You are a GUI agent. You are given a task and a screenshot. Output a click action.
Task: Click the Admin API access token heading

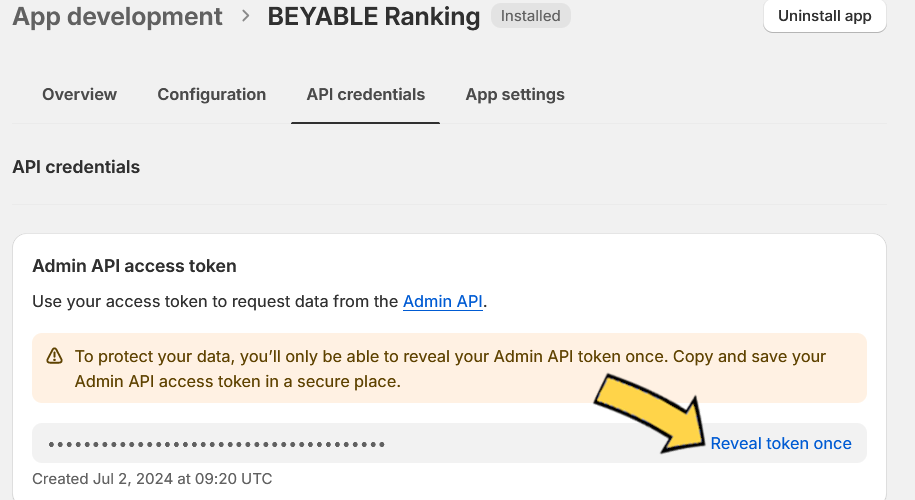134,266
